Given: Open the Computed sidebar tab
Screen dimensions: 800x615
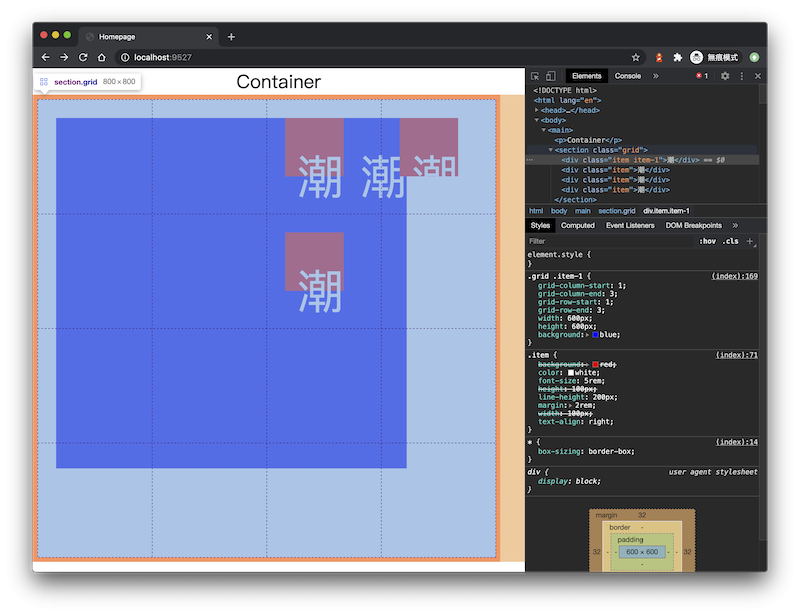Looking at the screenshot, I should tap(578, 226).
